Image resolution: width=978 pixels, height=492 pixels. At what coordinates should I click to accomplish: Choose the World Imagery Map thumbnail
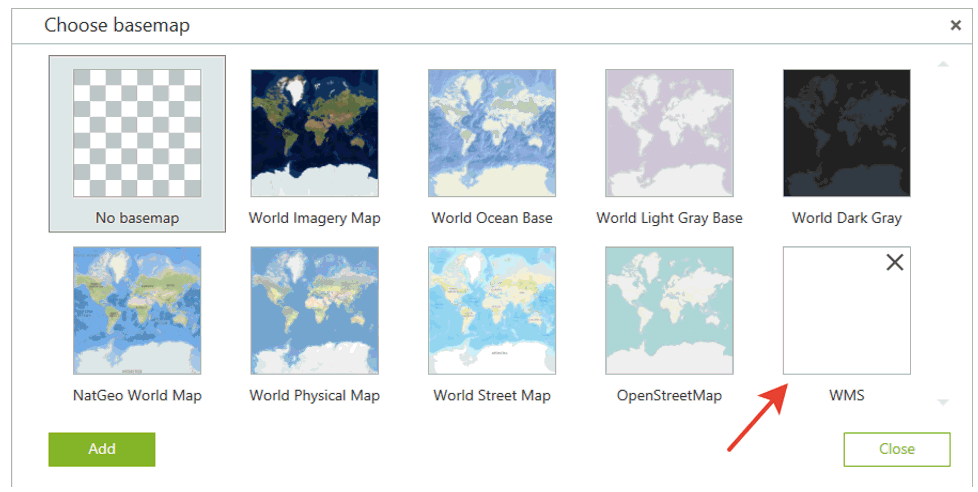[314, 133]
